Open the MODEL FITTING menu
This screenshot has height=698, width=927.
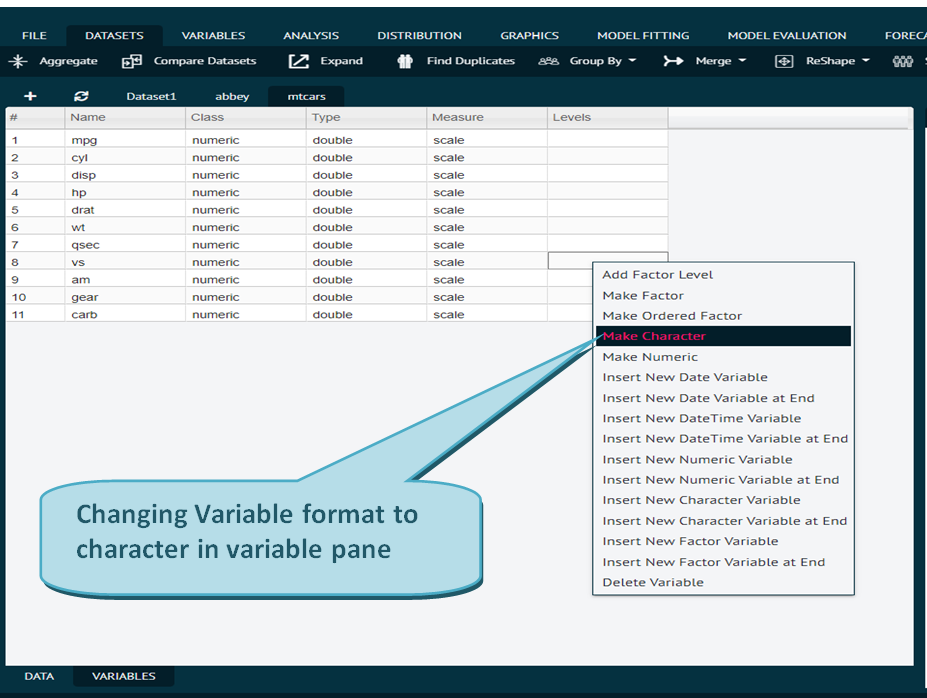[643, 33]
